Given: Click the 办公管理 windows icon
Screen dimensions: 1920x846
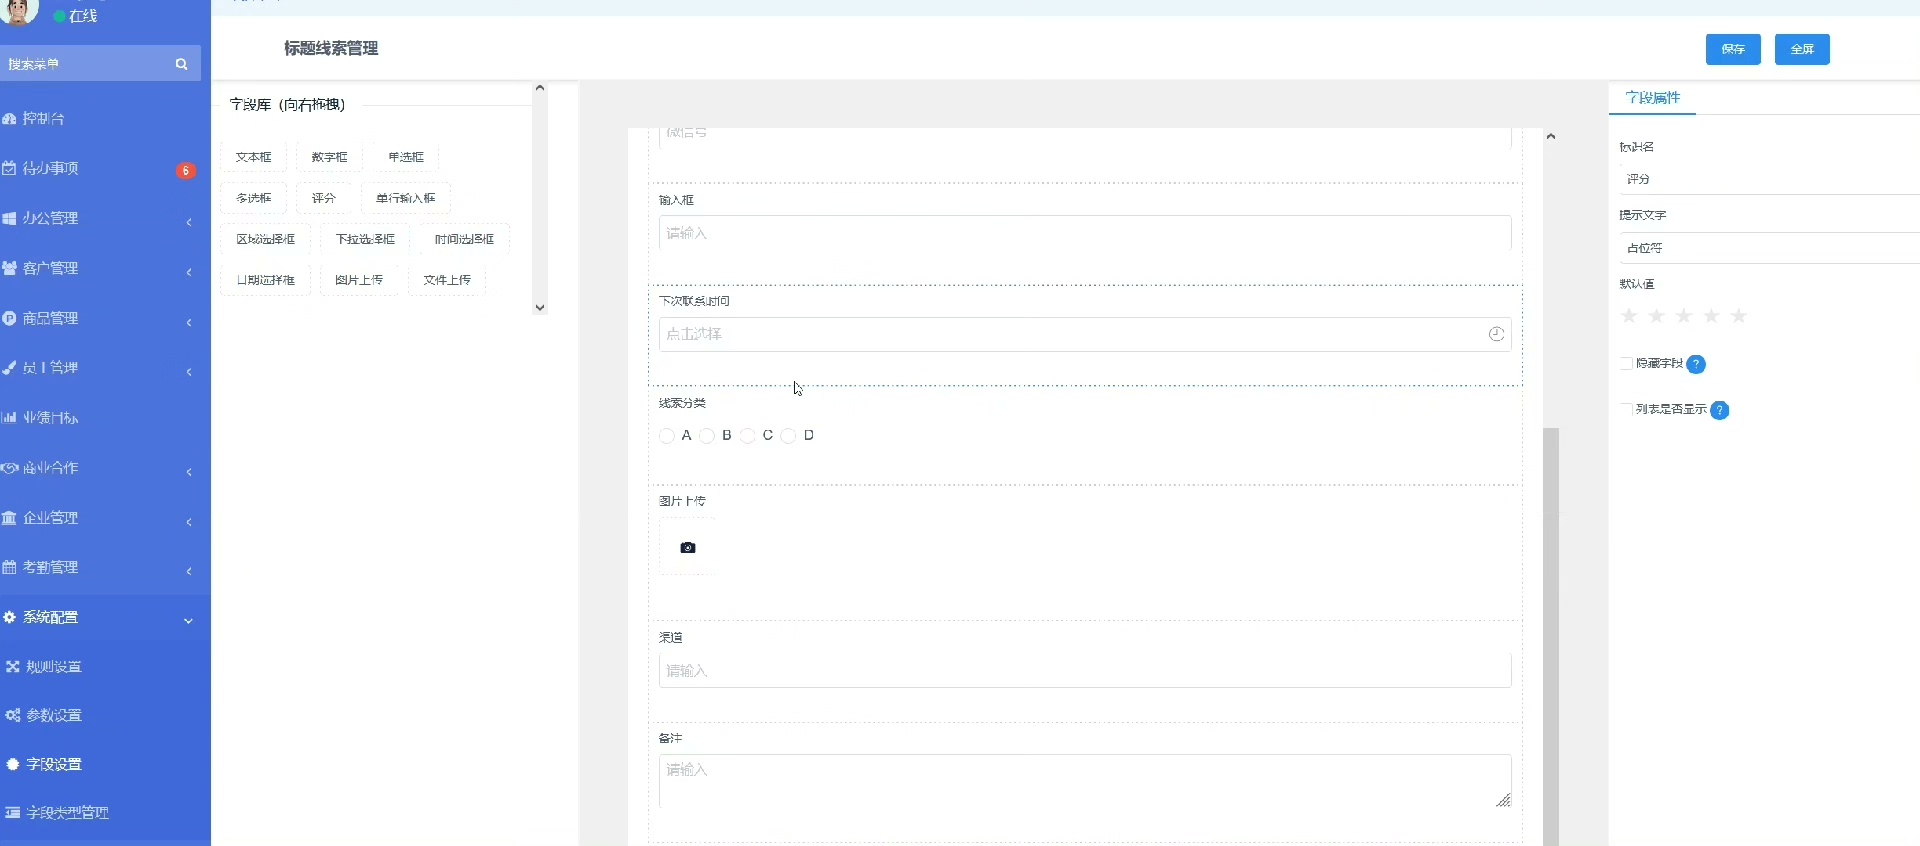Looking at the screenshot, I should (x=9, y=218).
